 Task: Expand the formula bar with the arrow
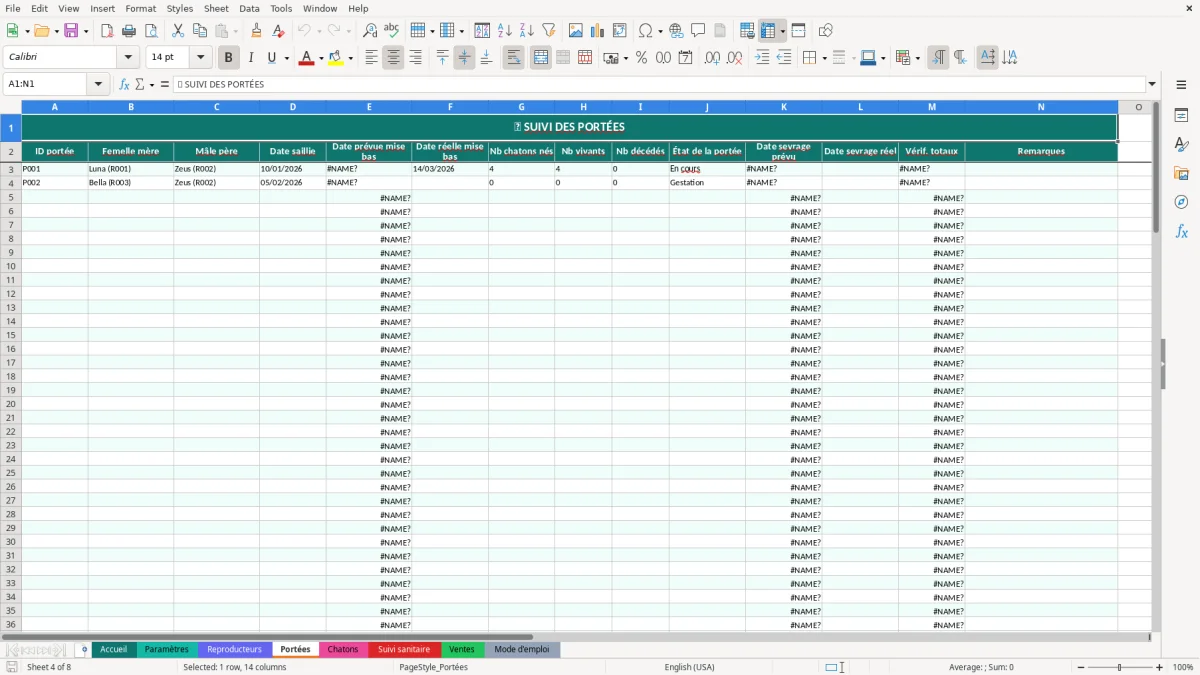(x=1152, y=84)
